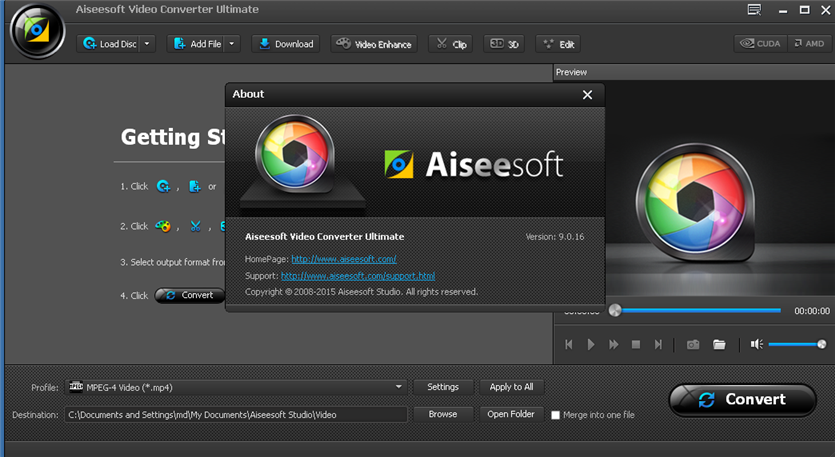Open the menu icon in title bar
Image resolution: width=835 pixels, height=457 pixels.
coord(753,10)
